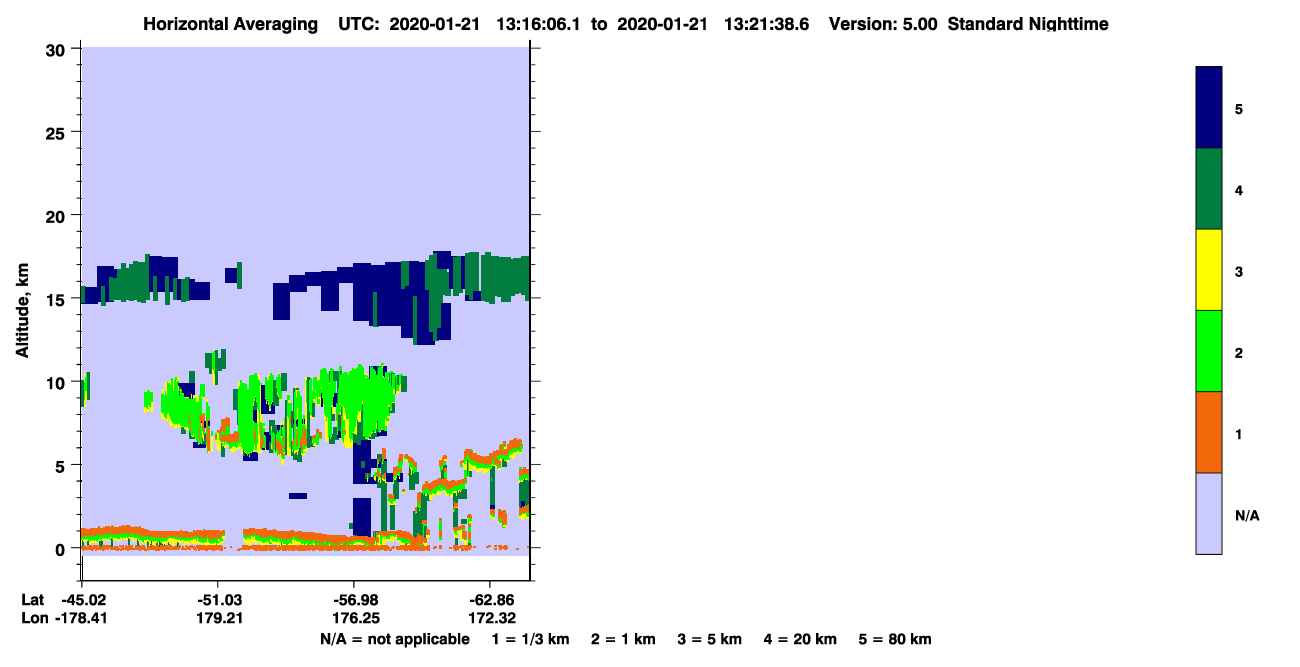1300x667 pixels.
Task: Click the latitude value -62.86
Action: [x=489, y=599]
